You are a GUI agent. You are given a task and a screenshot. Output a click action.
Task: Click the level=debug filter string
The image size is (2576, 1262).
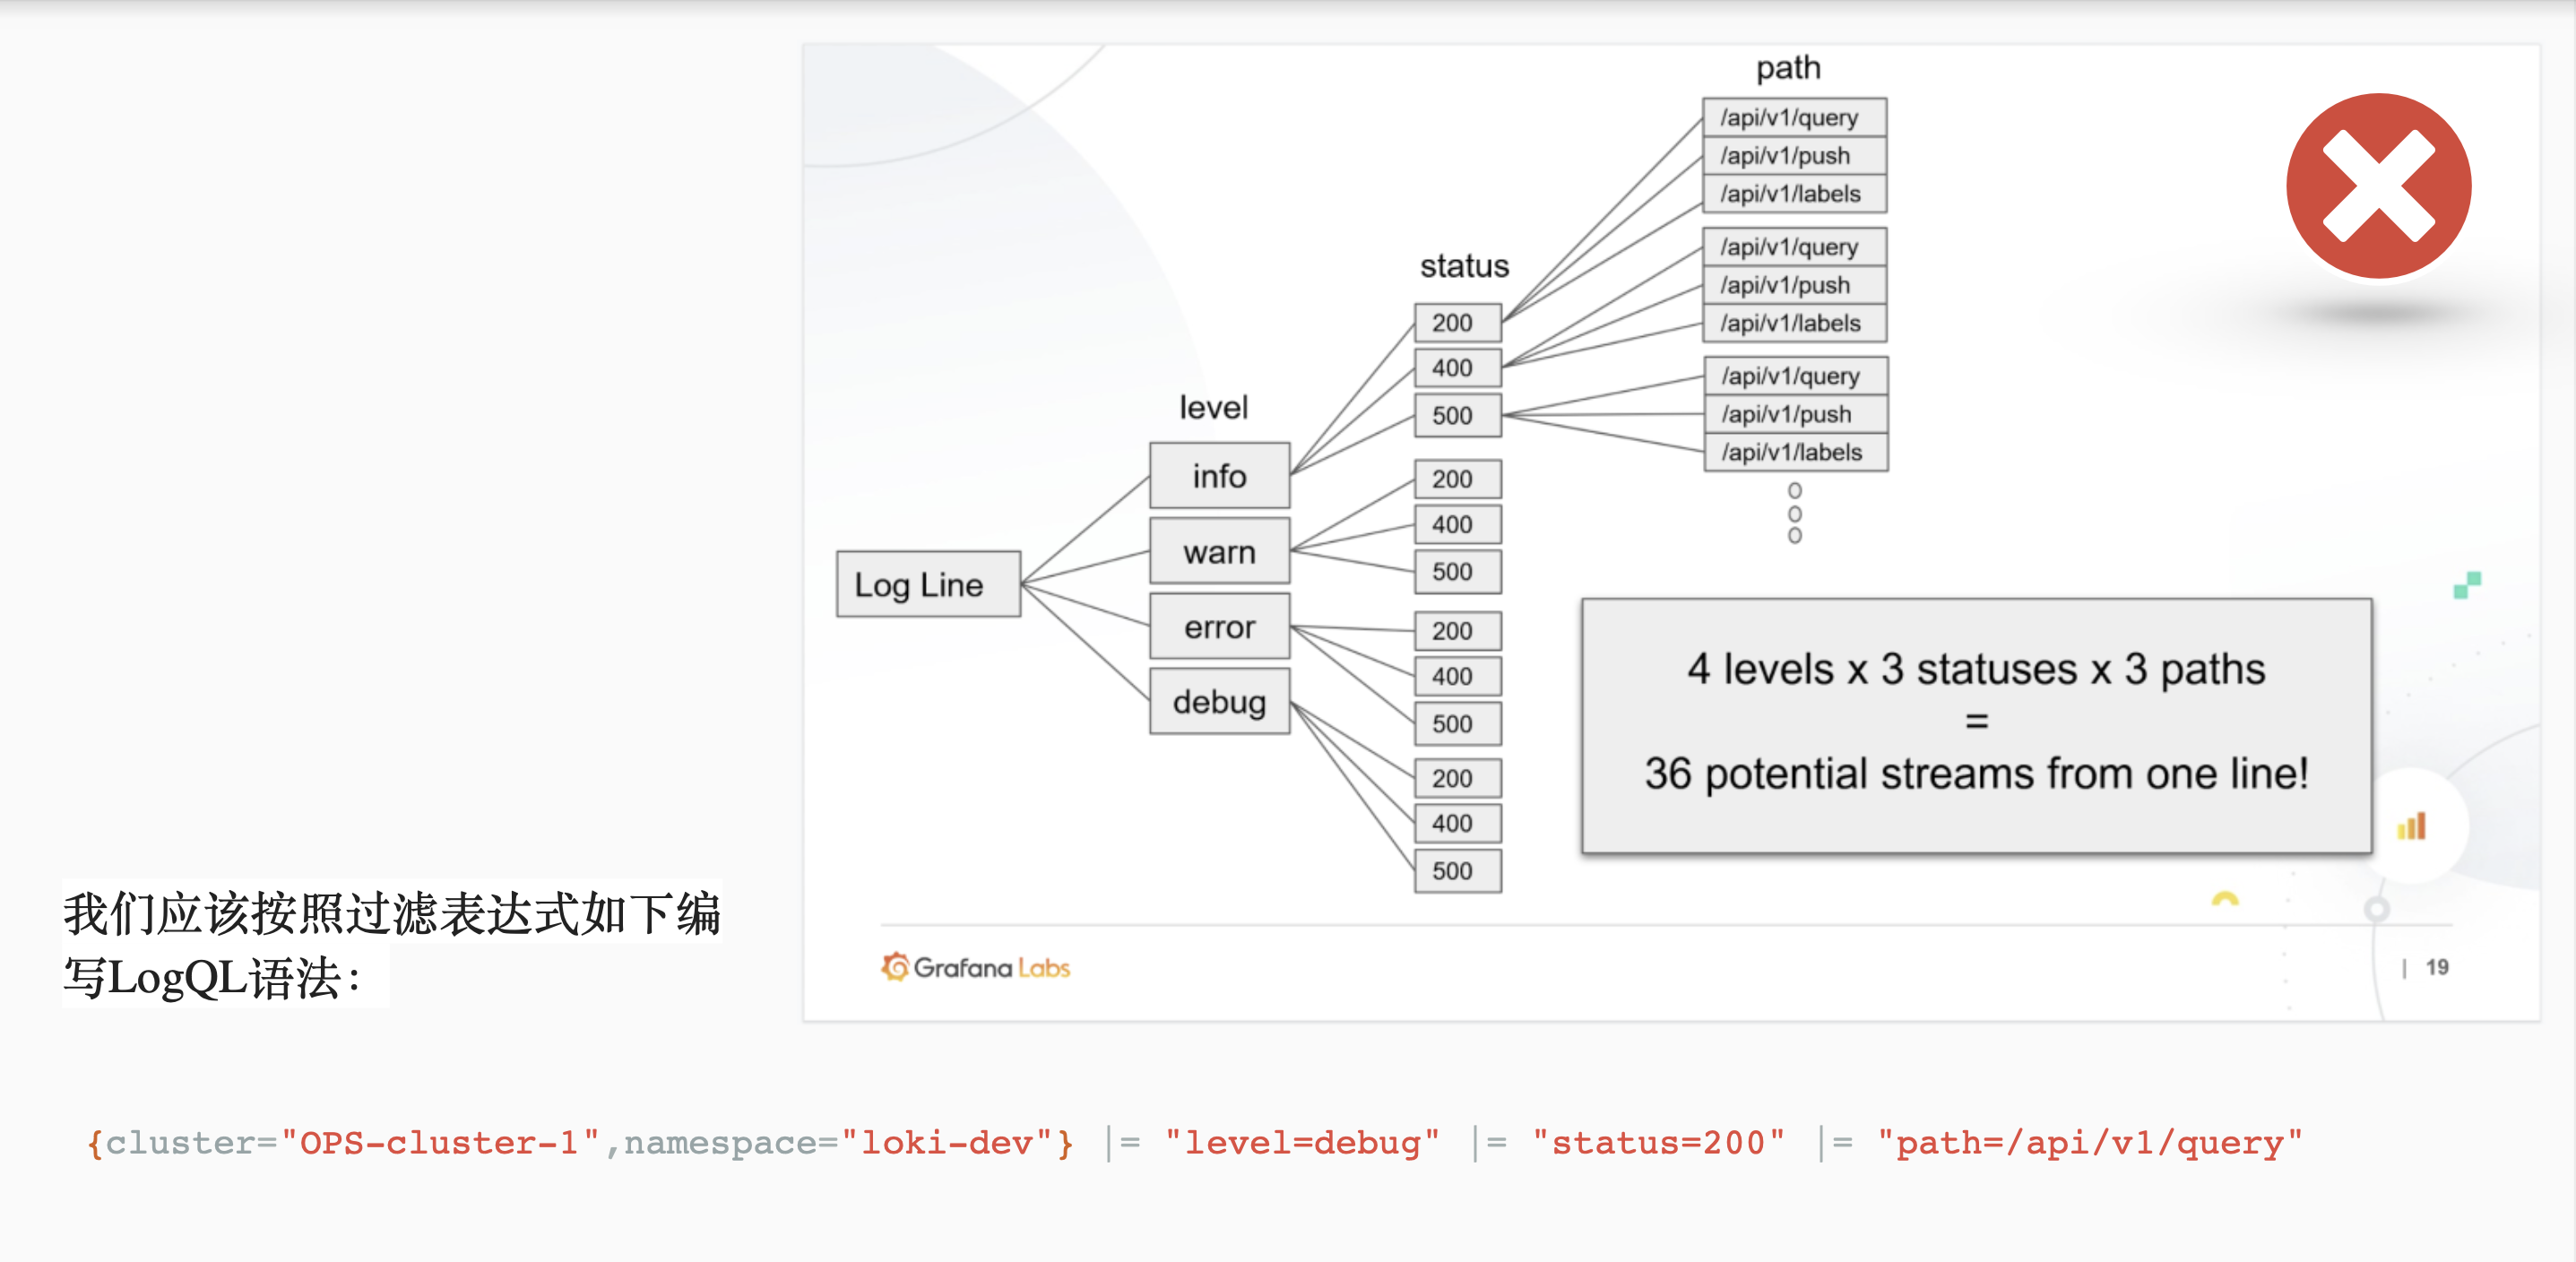[x=1302, y=1143]
